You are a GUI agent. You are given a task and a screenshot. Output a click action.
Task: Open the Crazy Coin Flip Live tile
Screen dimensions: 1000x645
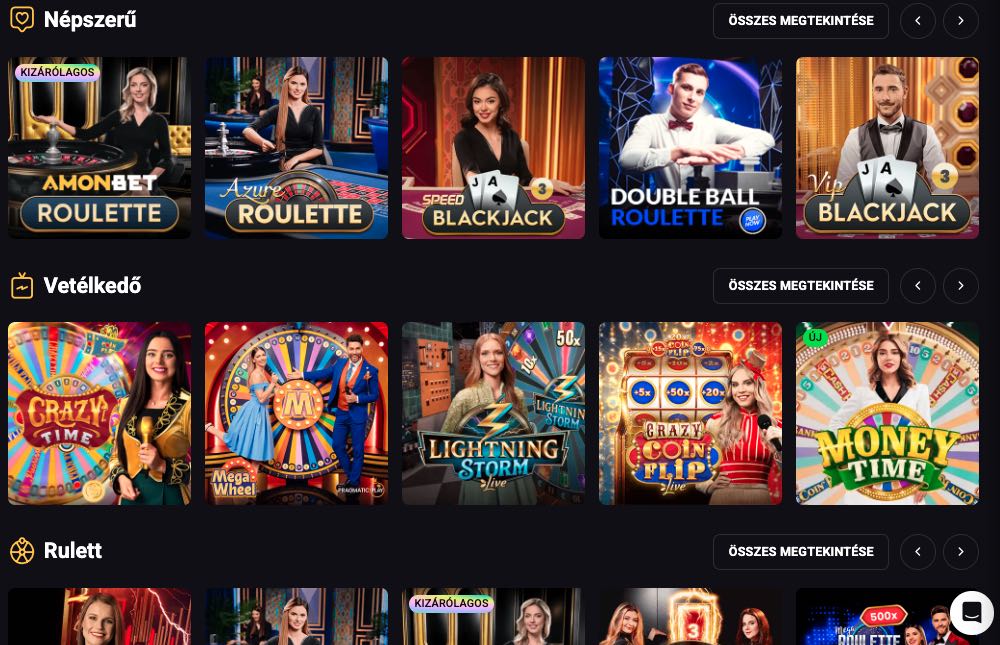point(690,413)
